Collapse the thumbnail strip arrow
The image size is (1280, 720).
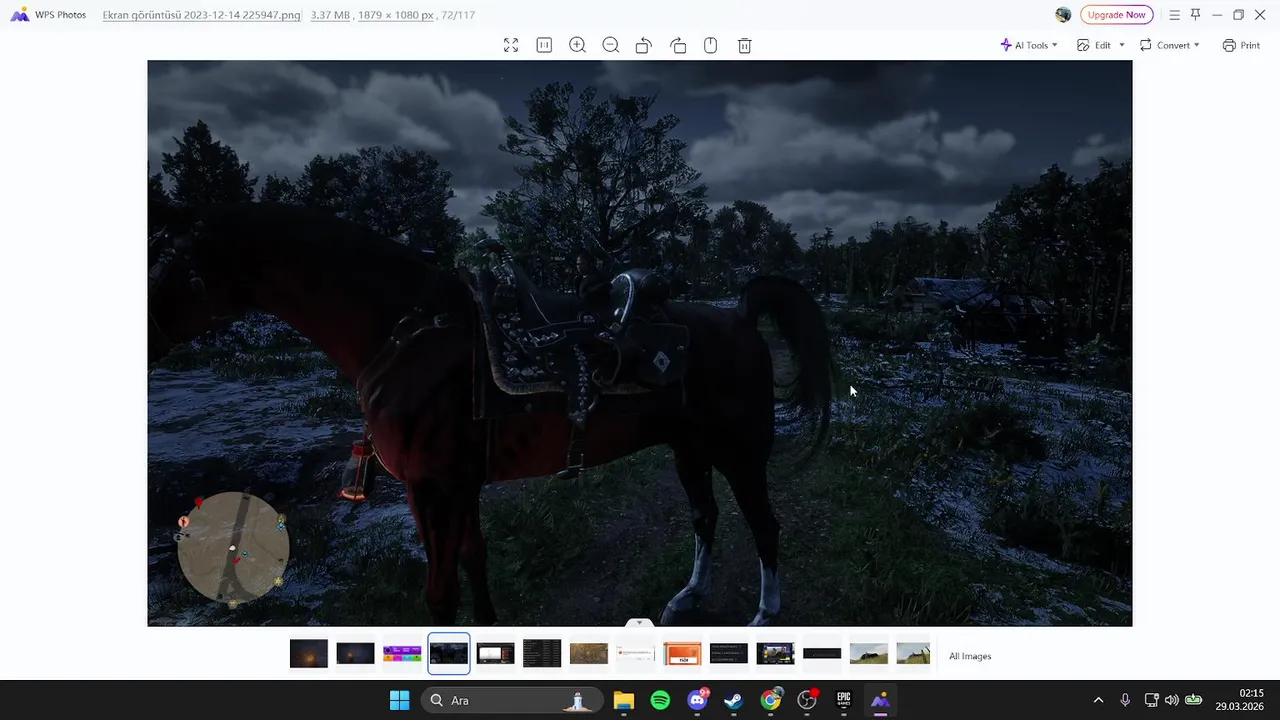(639, 623)
